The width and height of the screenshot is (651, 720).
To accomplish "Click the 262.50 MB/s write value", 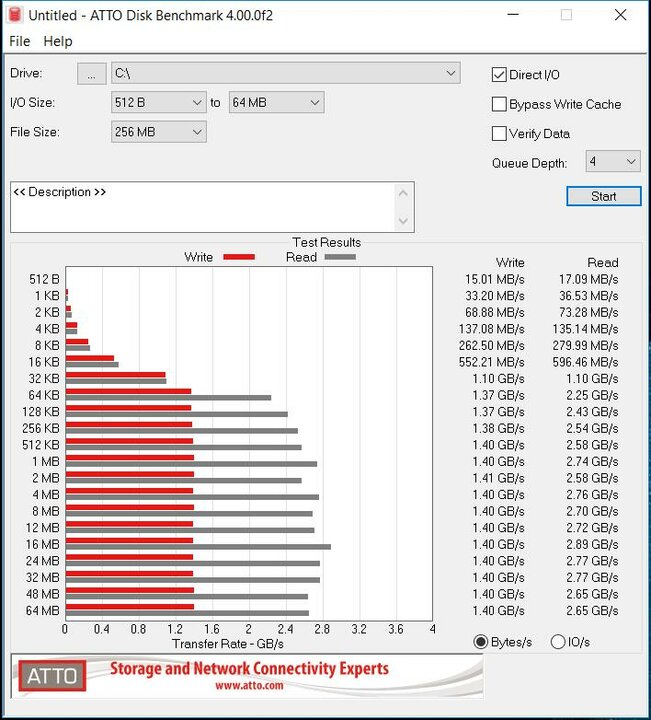I will point(491,345).
